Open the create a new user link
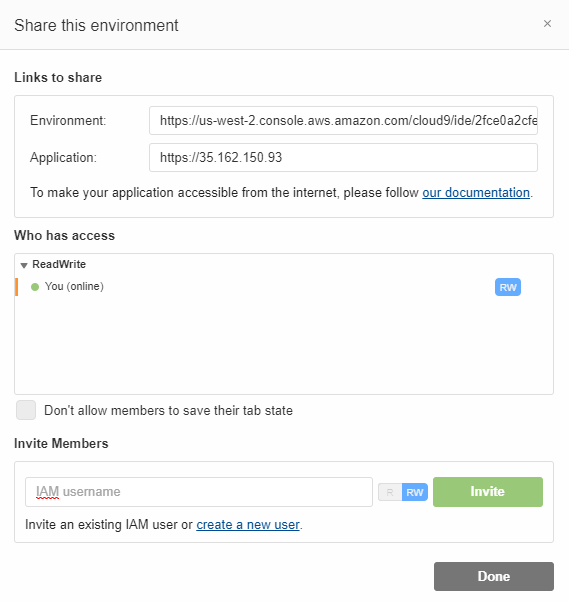The height and width of the screenshot is (602, 569). pyautogui.click(x=248, y=524)
